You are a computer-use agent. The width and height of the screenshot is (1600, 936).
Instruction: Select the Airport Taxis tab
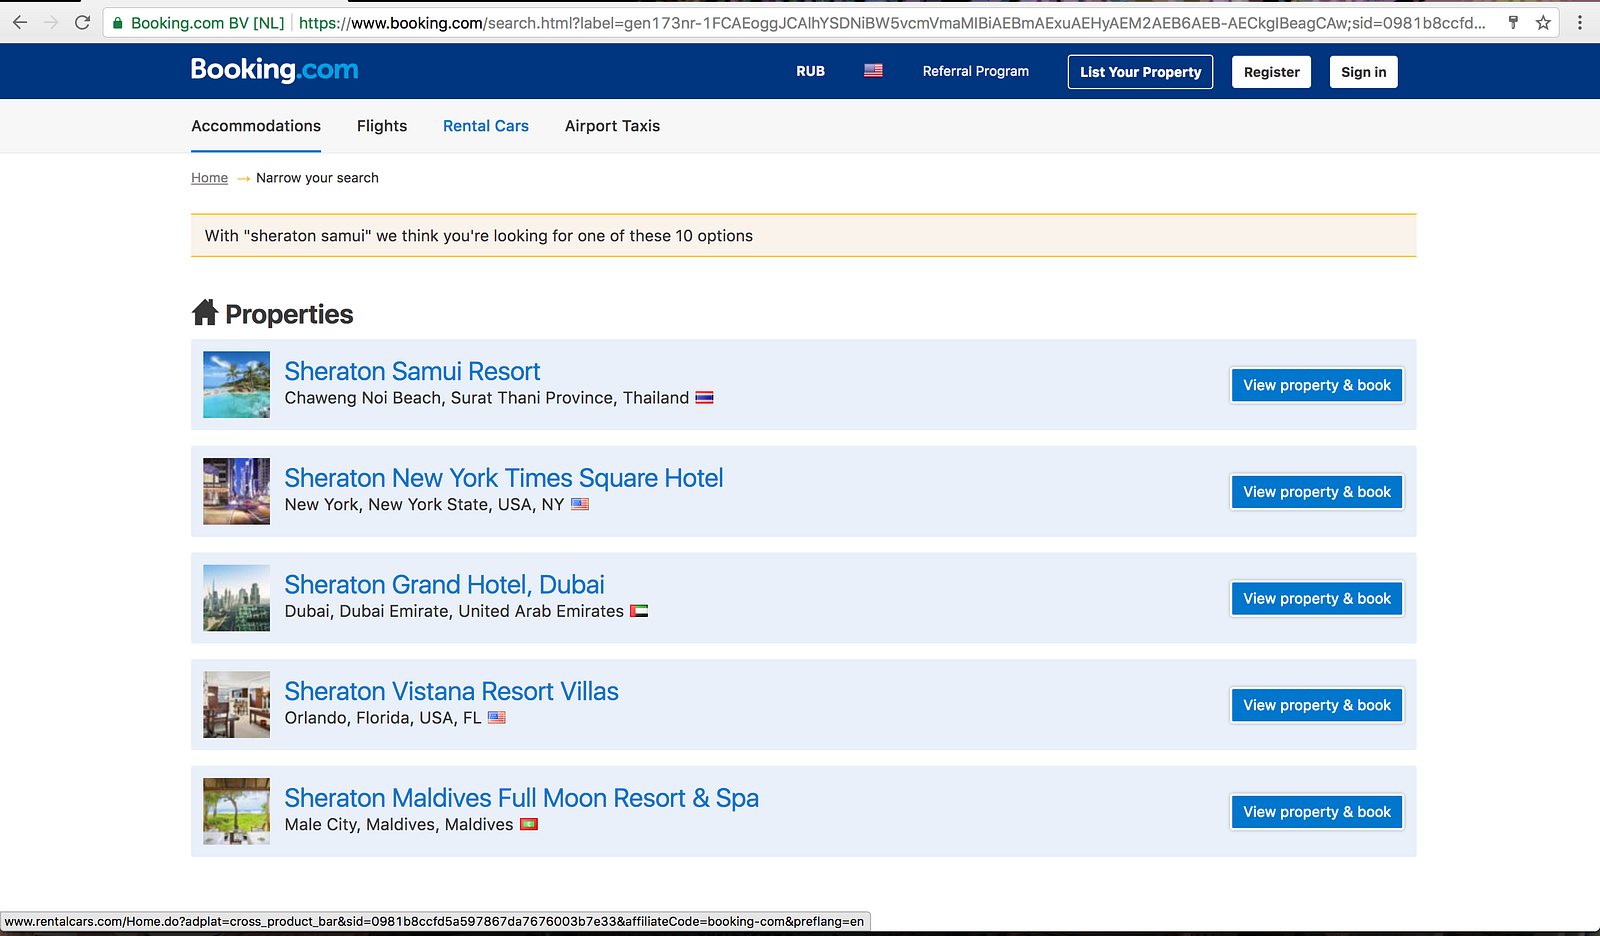coord(612,126)
